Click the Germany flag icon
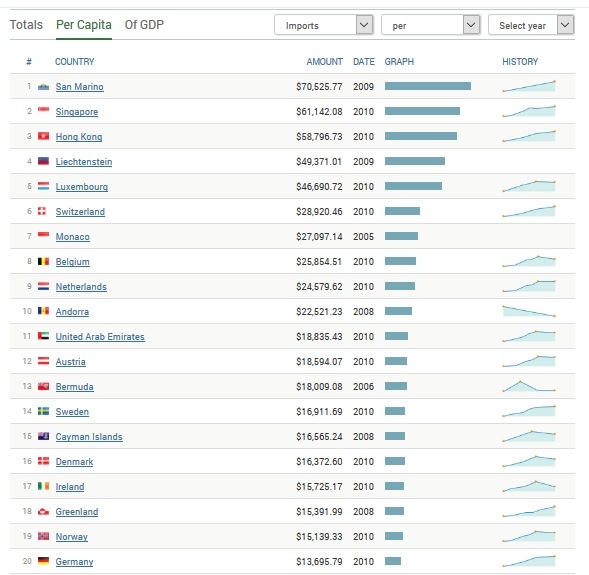589x575 pixels. 44,561
